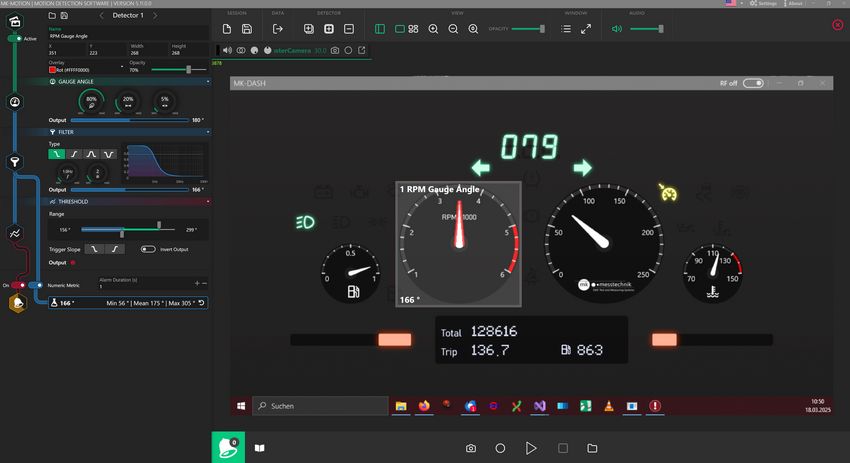Open Settings in the top-right corner
Viewport: 850px width, 463px height.
767,4
